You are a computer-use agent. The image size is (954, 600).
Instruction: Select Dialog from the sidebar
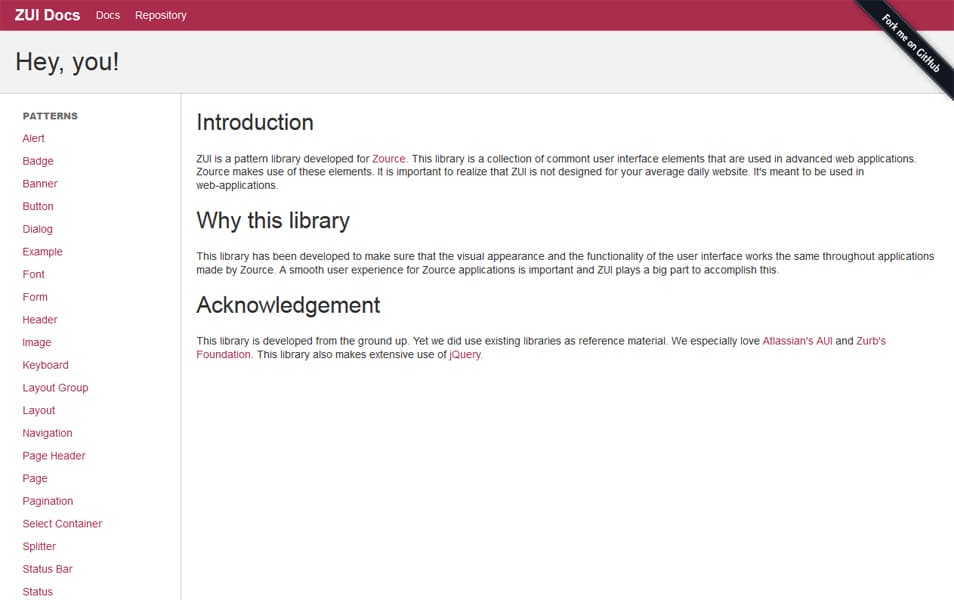point(37,229)
